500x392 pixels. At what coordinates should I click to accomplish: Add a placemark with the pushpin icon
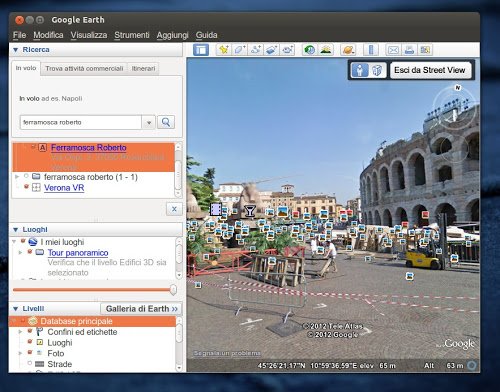click(223, 50)
